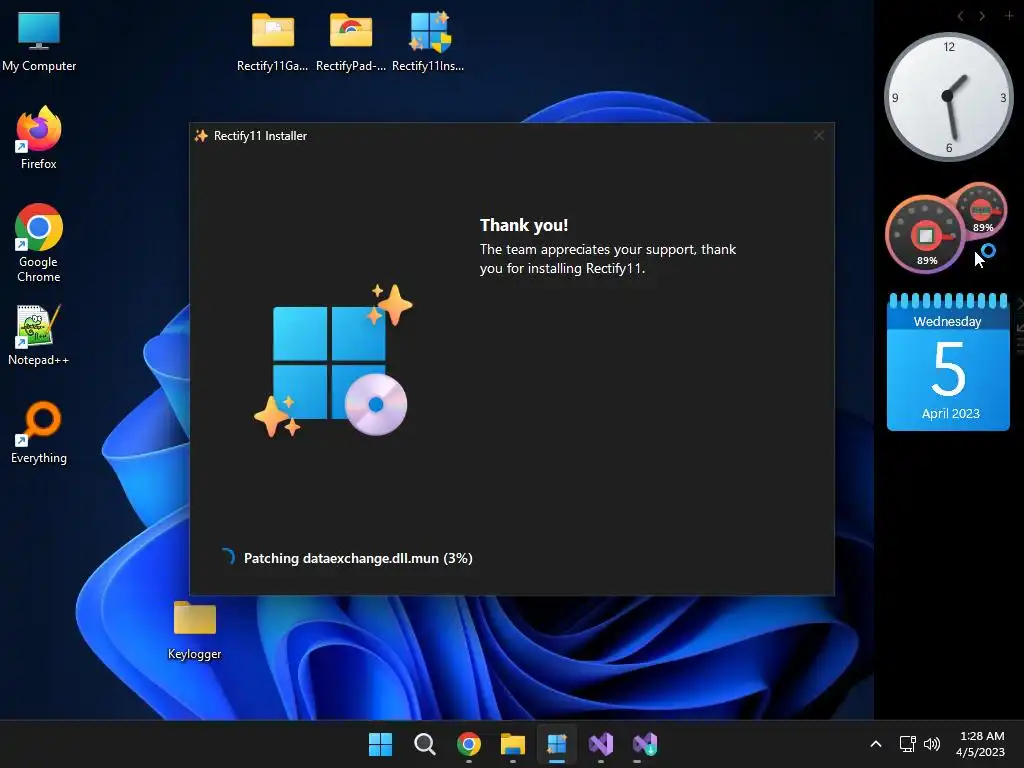This screenshot has width=1024, height=768.
Task: Add a gadget with the plus button
Action: click(x=1008, y=16)
